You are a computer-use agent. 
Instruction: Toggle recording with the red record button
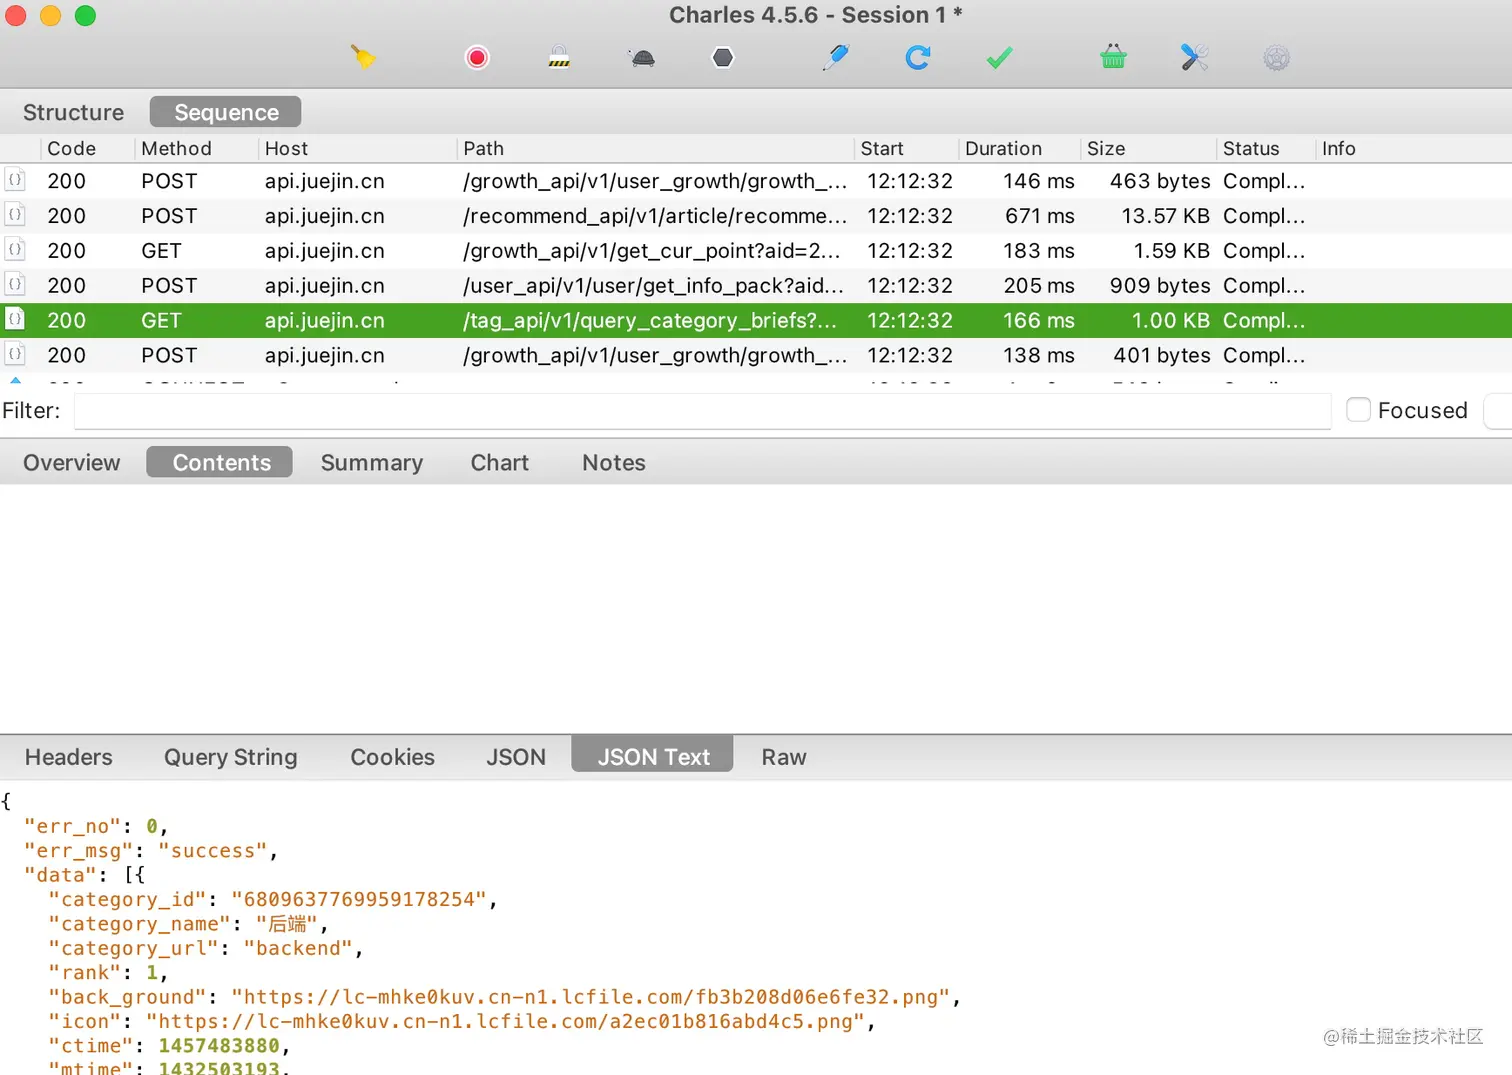pos(477,57)
